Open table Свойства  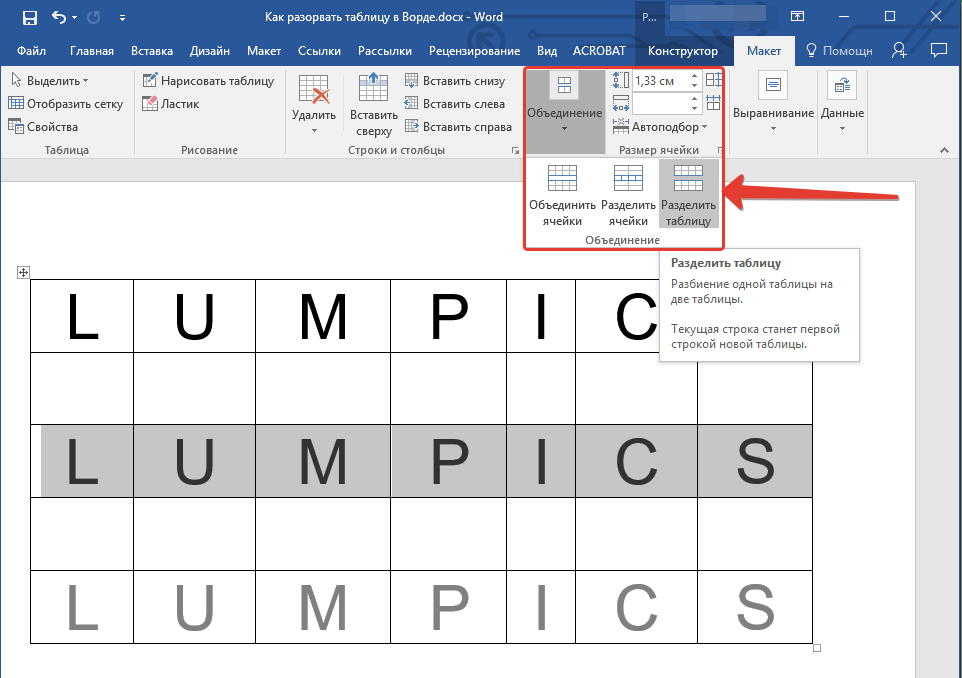coord(43,127)
